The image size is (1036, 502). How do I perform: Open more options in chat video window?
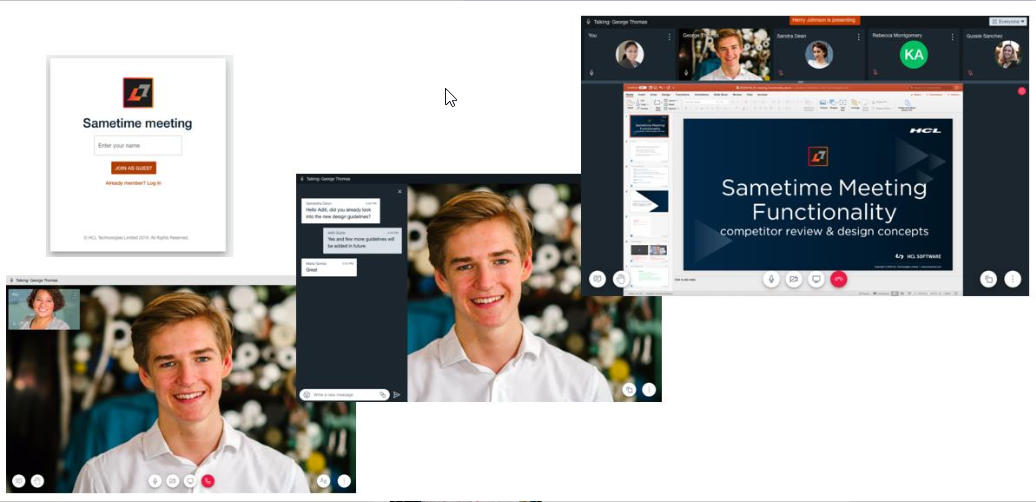[x=649, y=390]
